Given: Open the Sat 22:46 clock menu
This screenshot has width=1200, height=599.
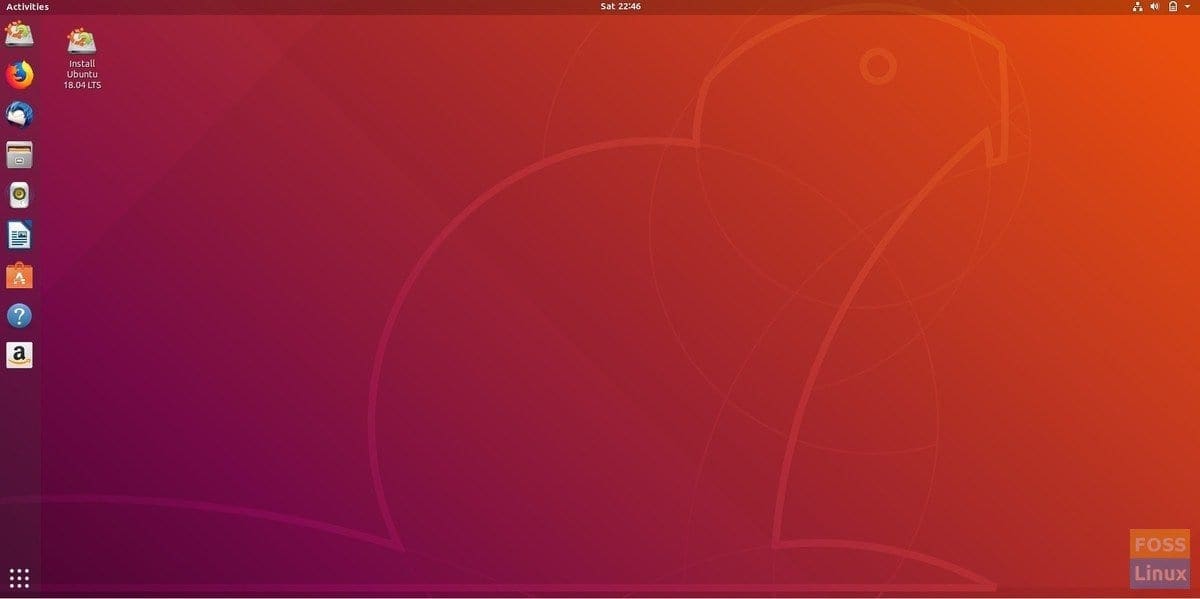Looking at the screenshot, I should click(x=620, y=6).
